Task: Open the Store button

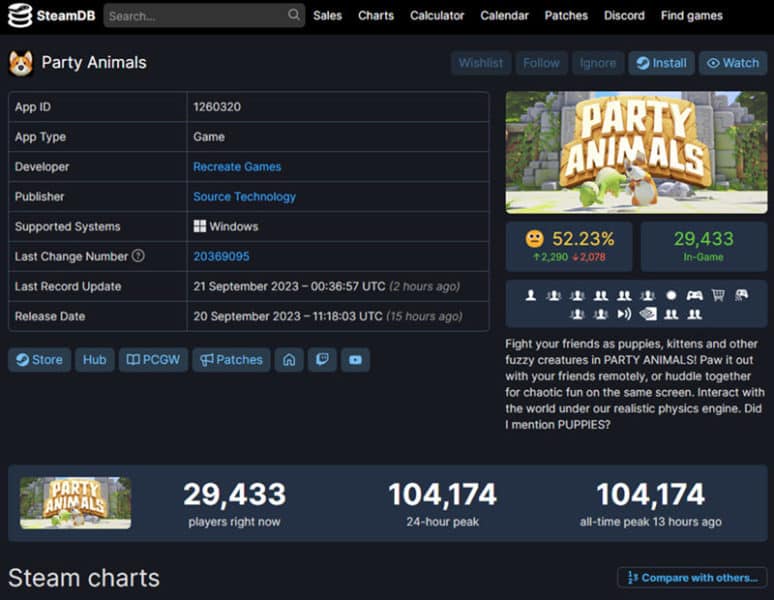Action: tap(39, 360)
